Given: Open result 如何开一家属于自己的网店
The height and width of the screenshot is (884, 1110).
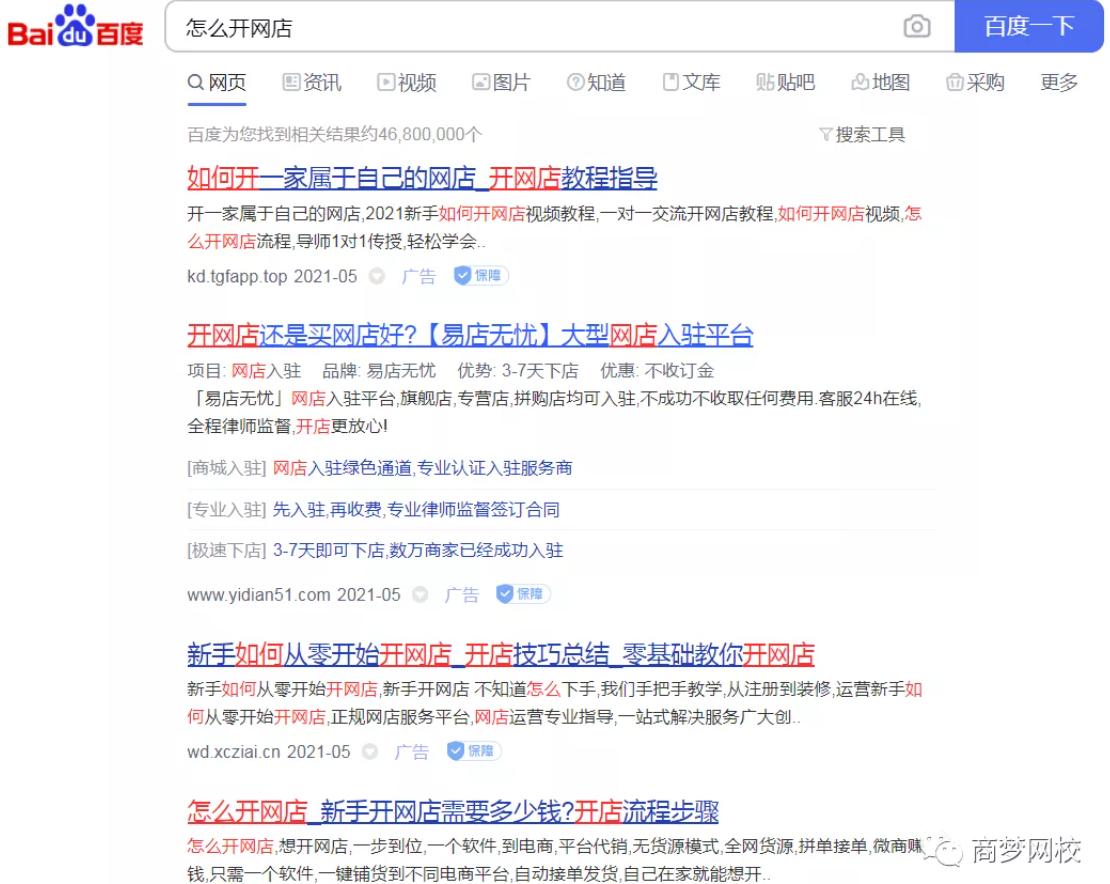Looking at the screenshot, I should pos(422,178).
